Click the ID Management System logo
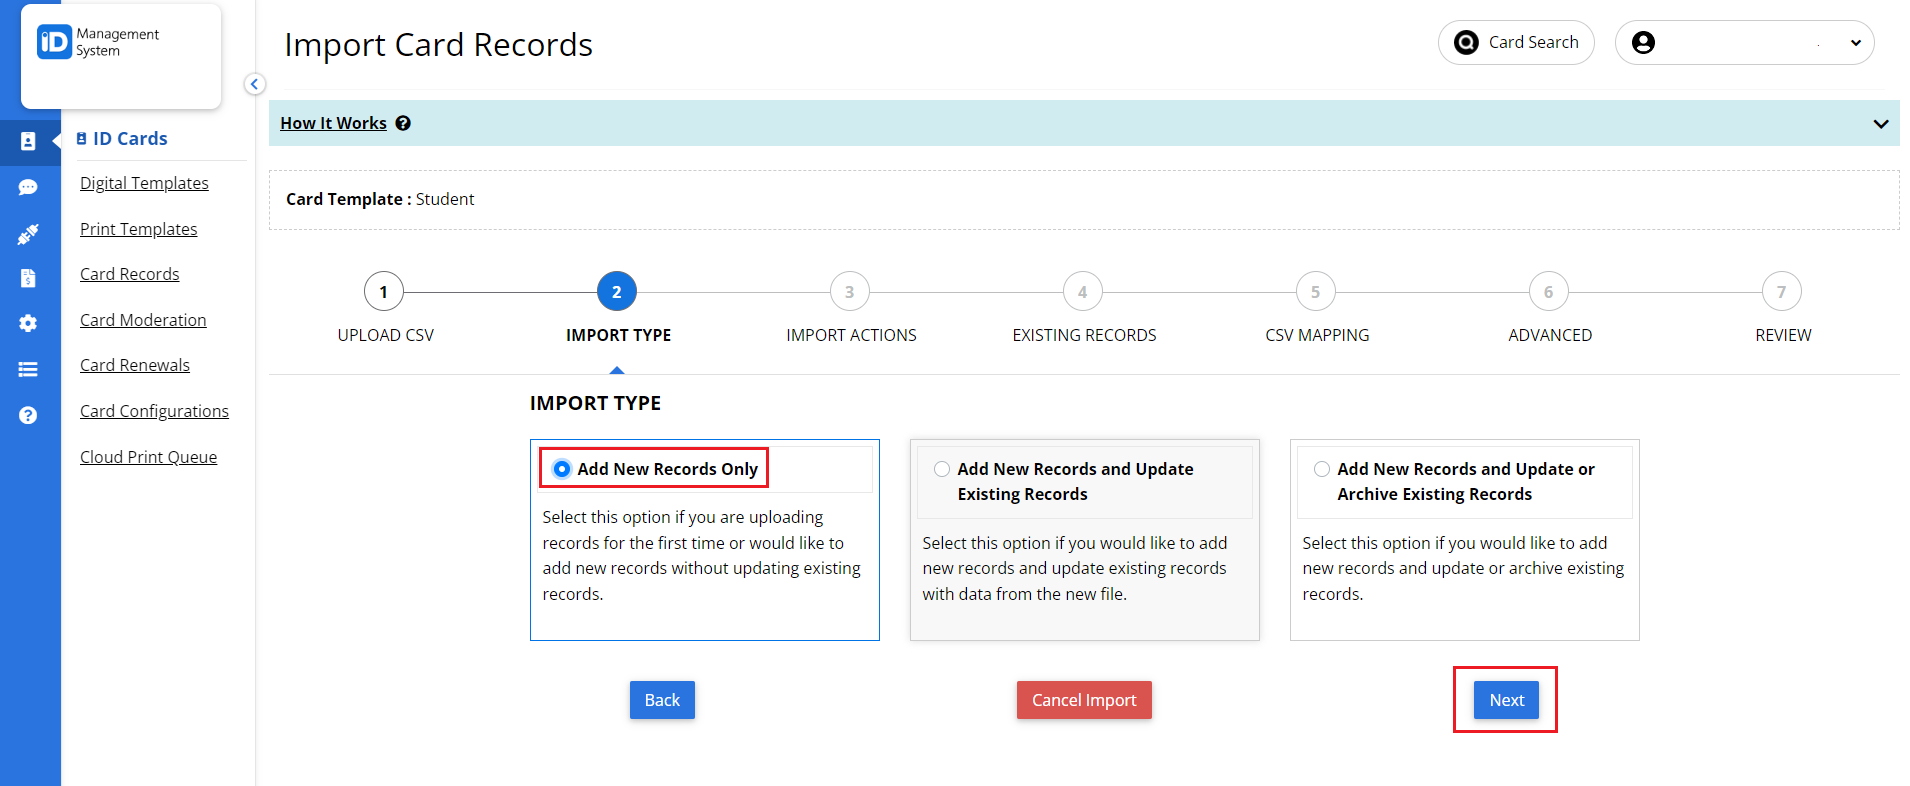This screenshot has width=1910, height=786. pos(98,42)
